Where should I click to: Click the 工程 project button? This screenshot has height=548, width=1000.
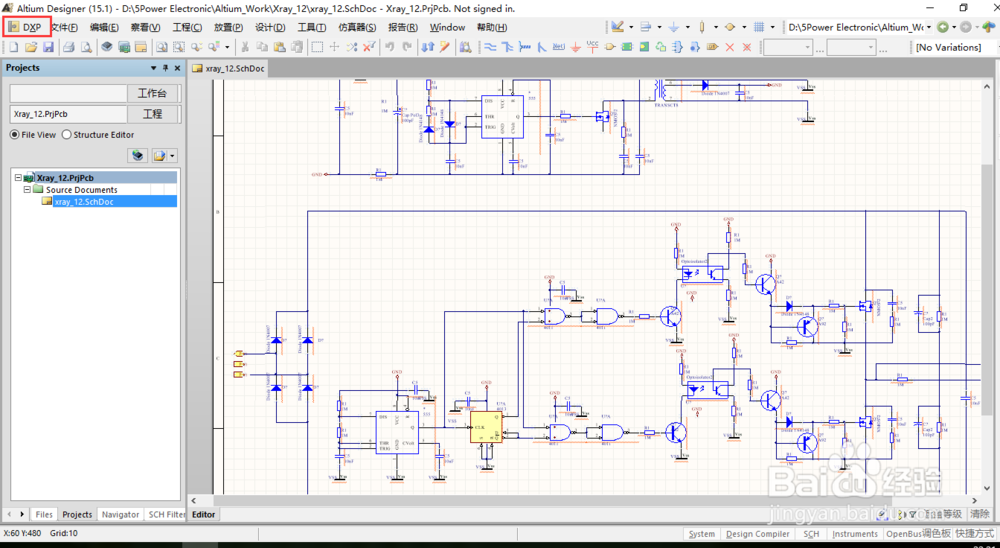pos(153,114)
